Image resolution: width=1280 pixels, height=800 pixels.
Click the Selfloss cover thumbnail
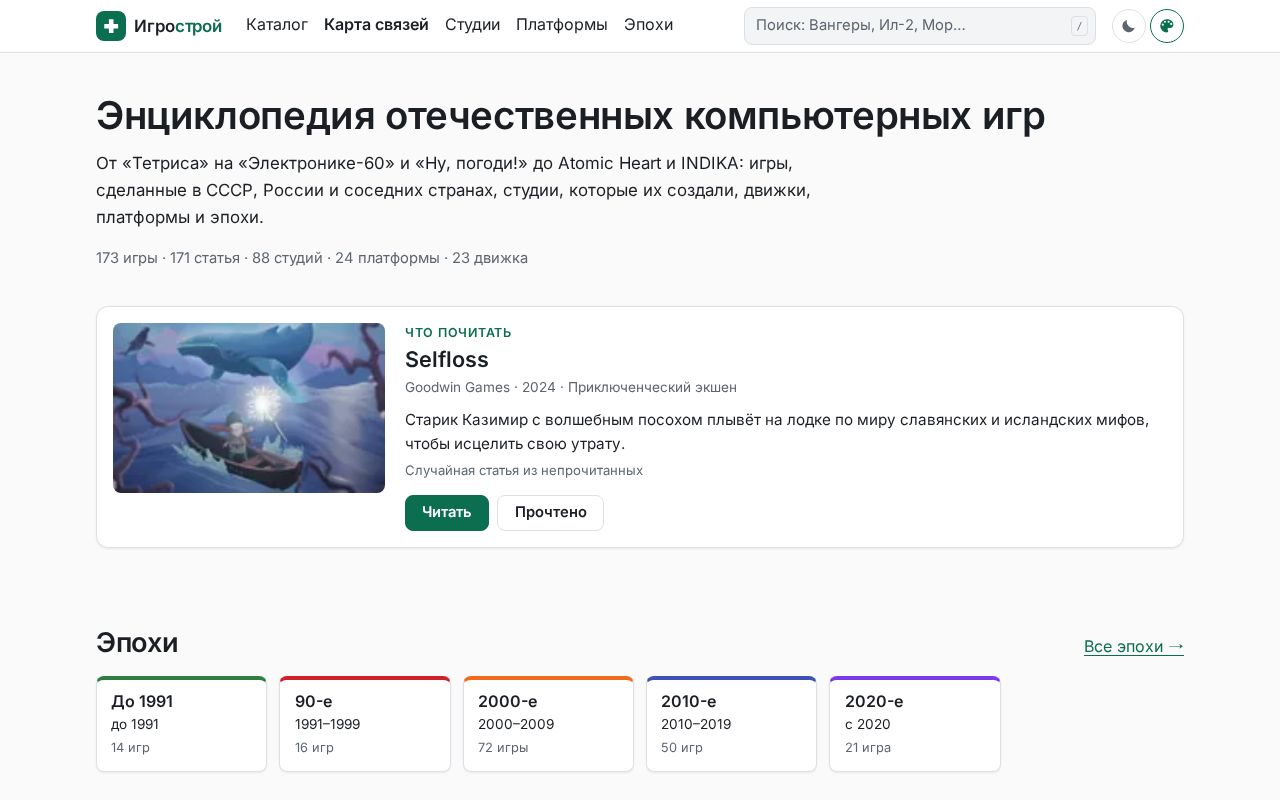249,408
